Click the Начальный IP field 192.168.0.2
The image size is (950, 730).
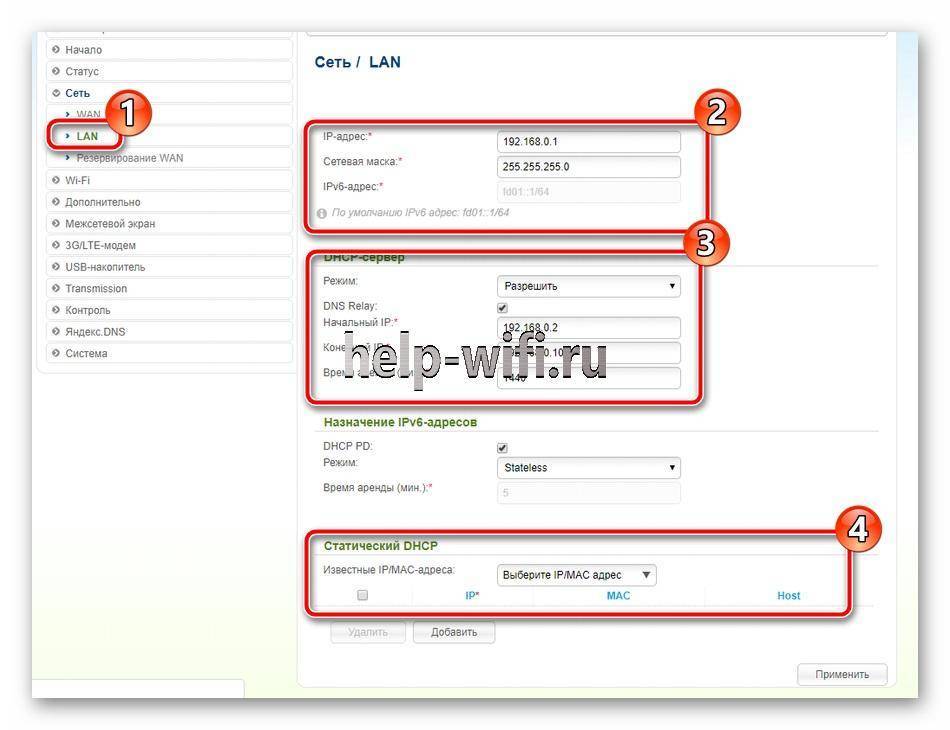[588, 328]
